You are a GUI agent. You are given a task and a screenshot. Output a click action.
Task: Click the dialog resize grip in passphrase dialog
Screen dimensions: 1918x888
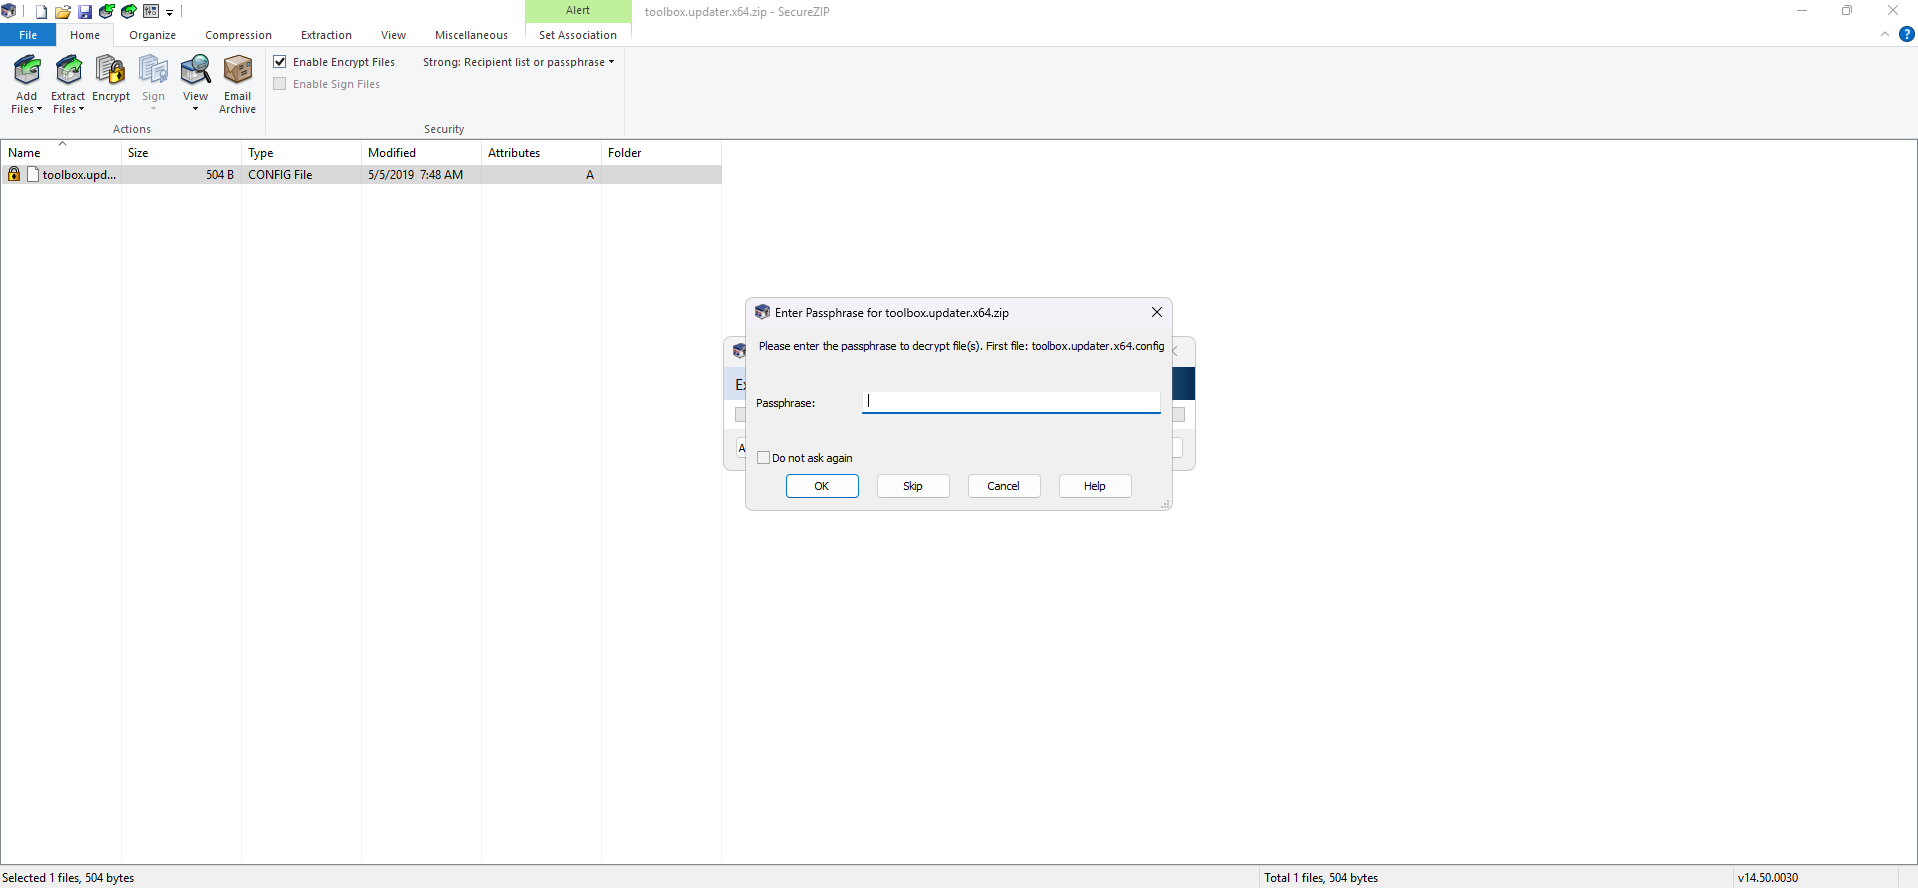(x=1165, y=504)
